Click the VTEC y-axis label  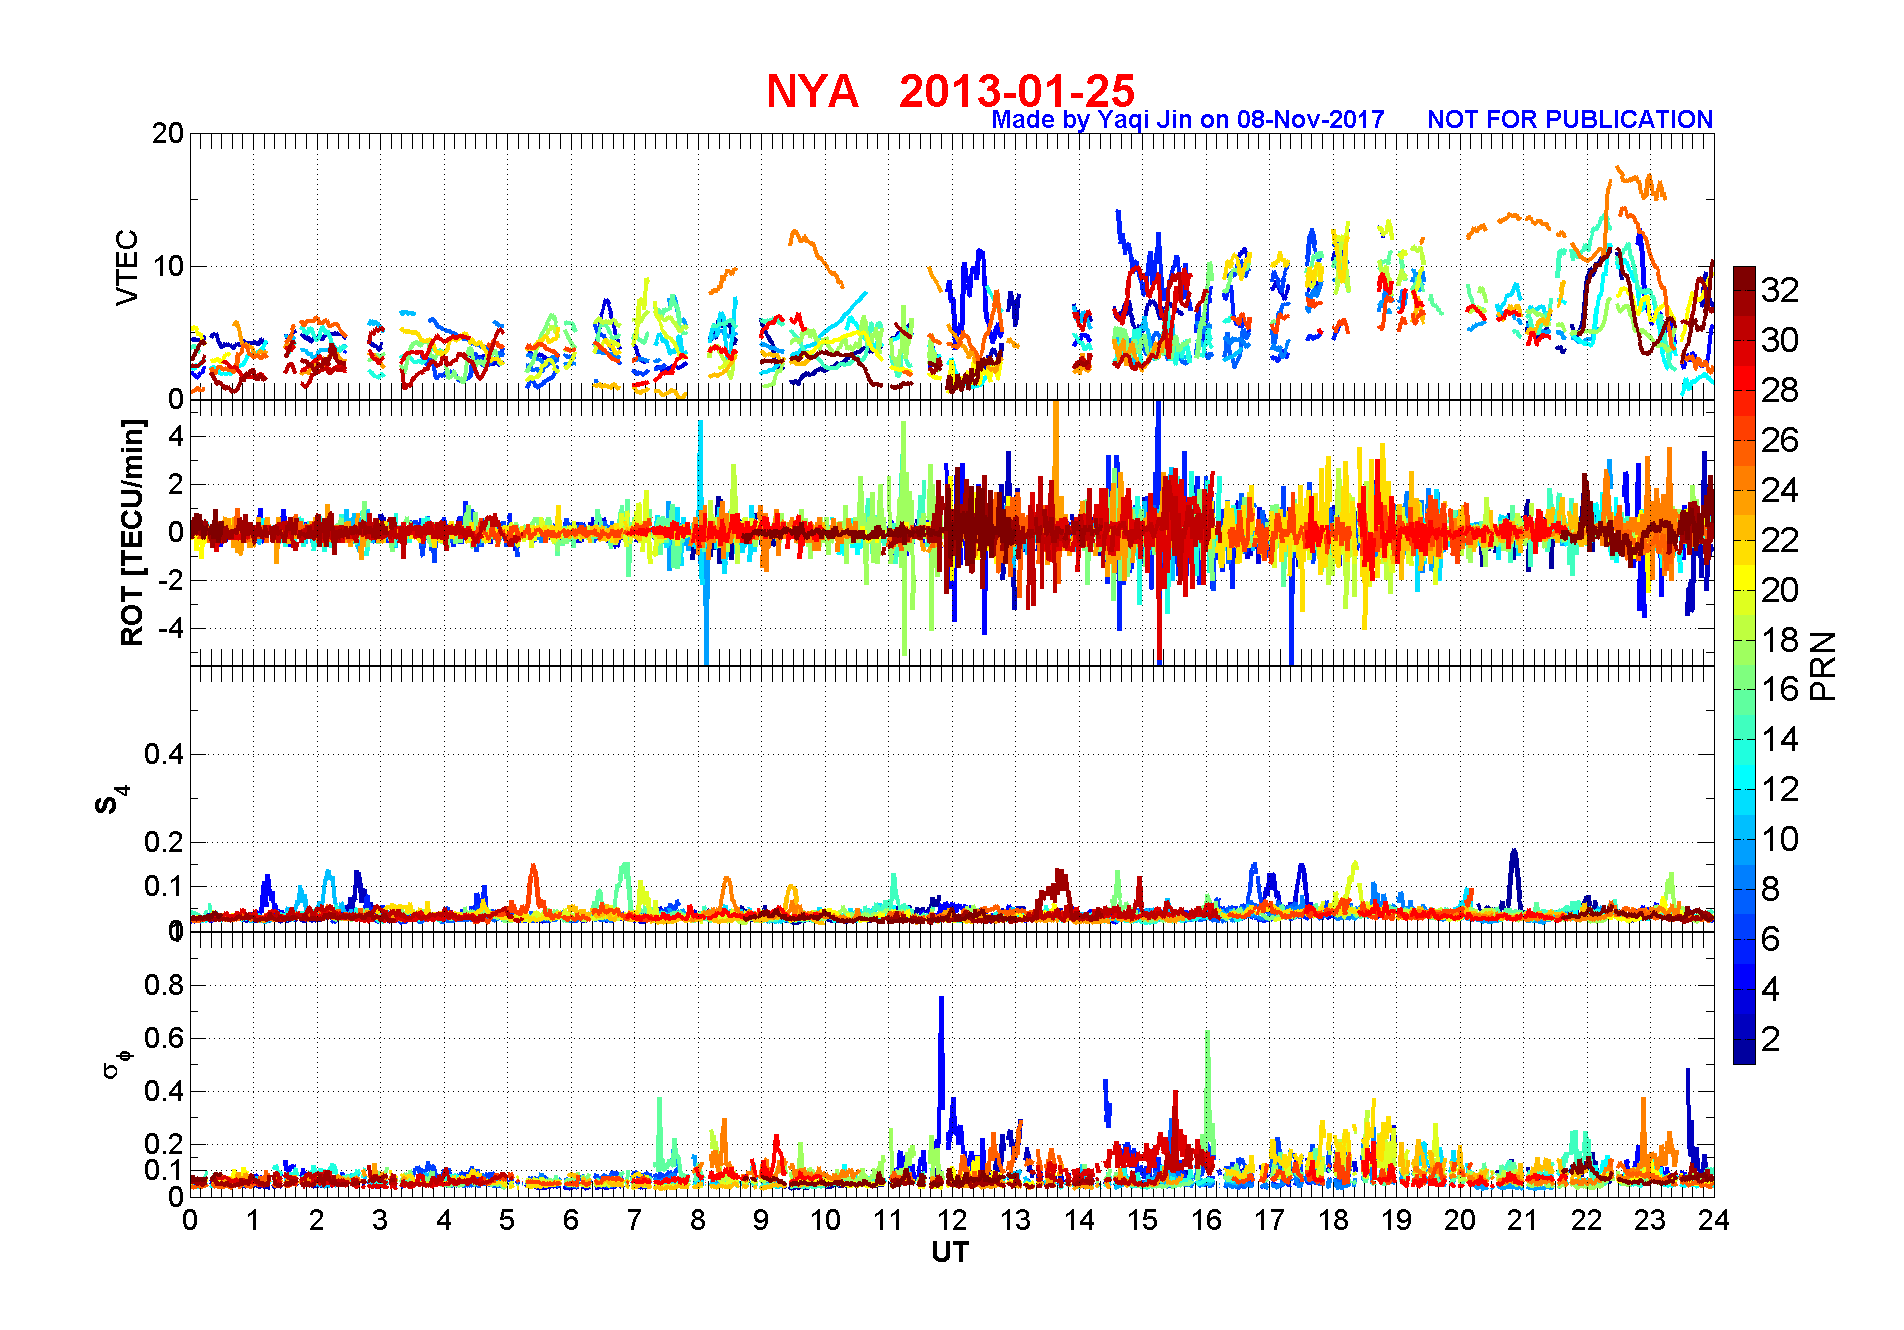click(x=127, y=267)
